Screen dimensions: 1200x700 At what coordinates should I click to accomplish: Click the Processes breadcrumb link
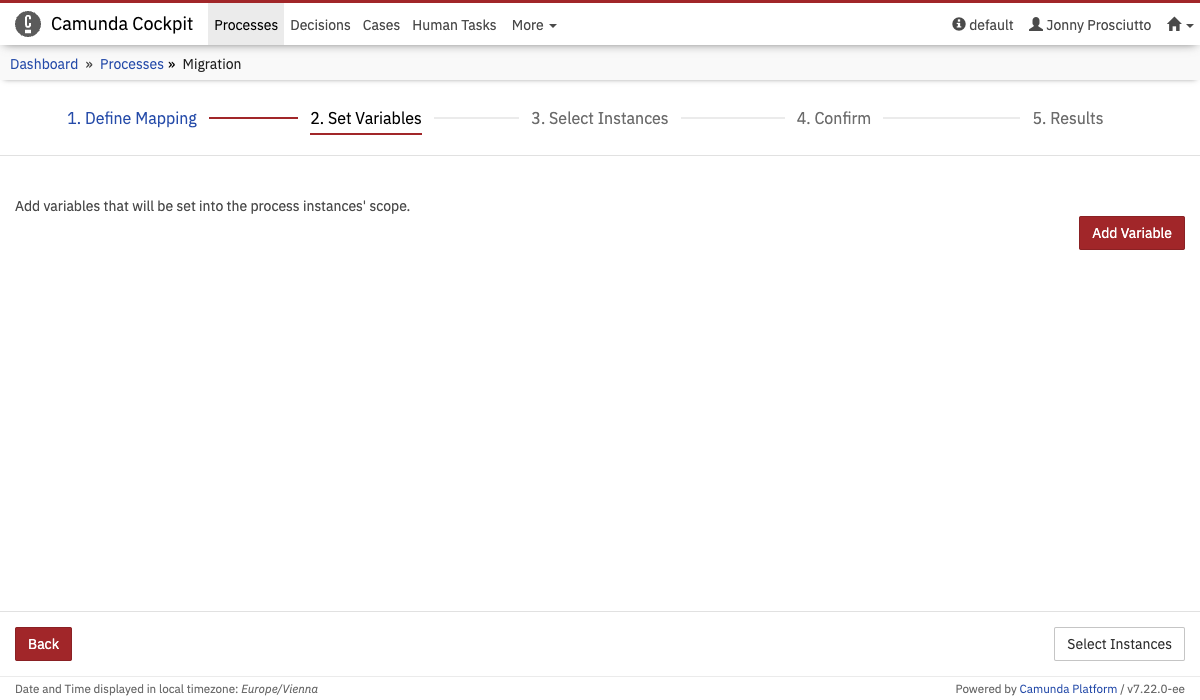coord(131,63)
